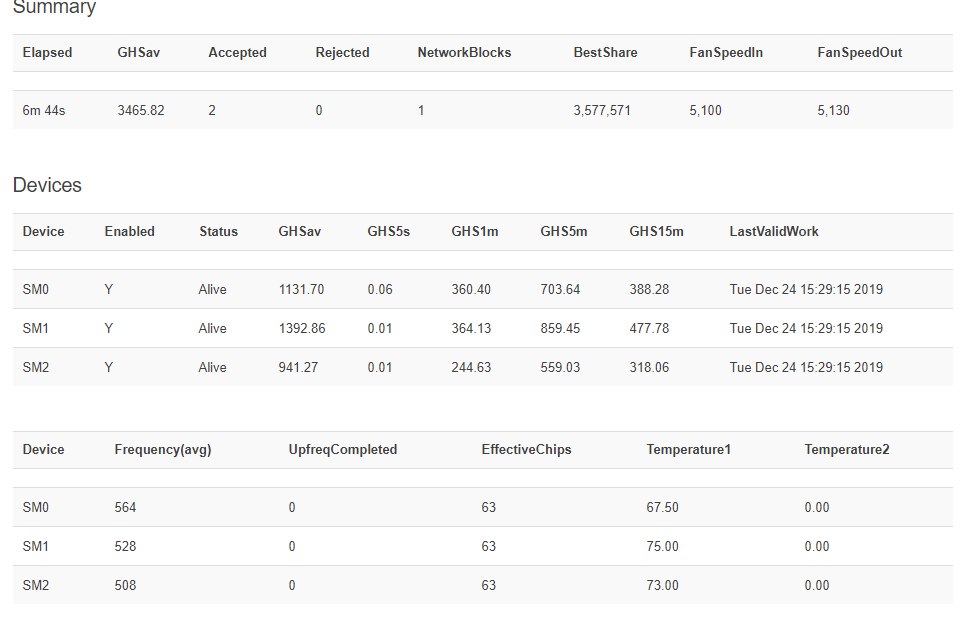Click SM2 last valid work timestamp
The width and height of the screenshot is (975, 620).
point(806,368)
